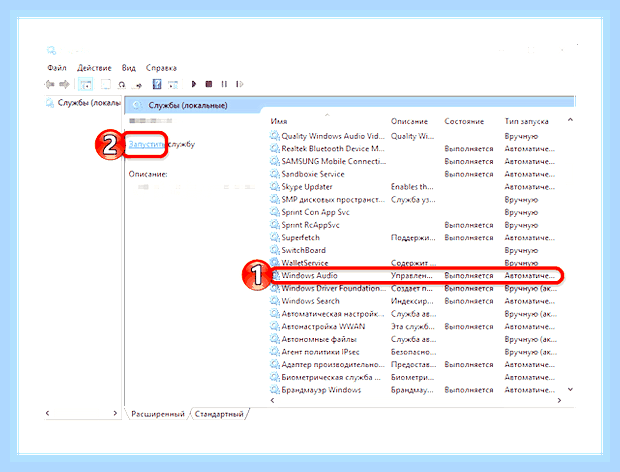The image size is (620, 472).
Task: Click the gear icon beside SAMSUNG Mobile Connecti...
Action: tap(274, 161)
